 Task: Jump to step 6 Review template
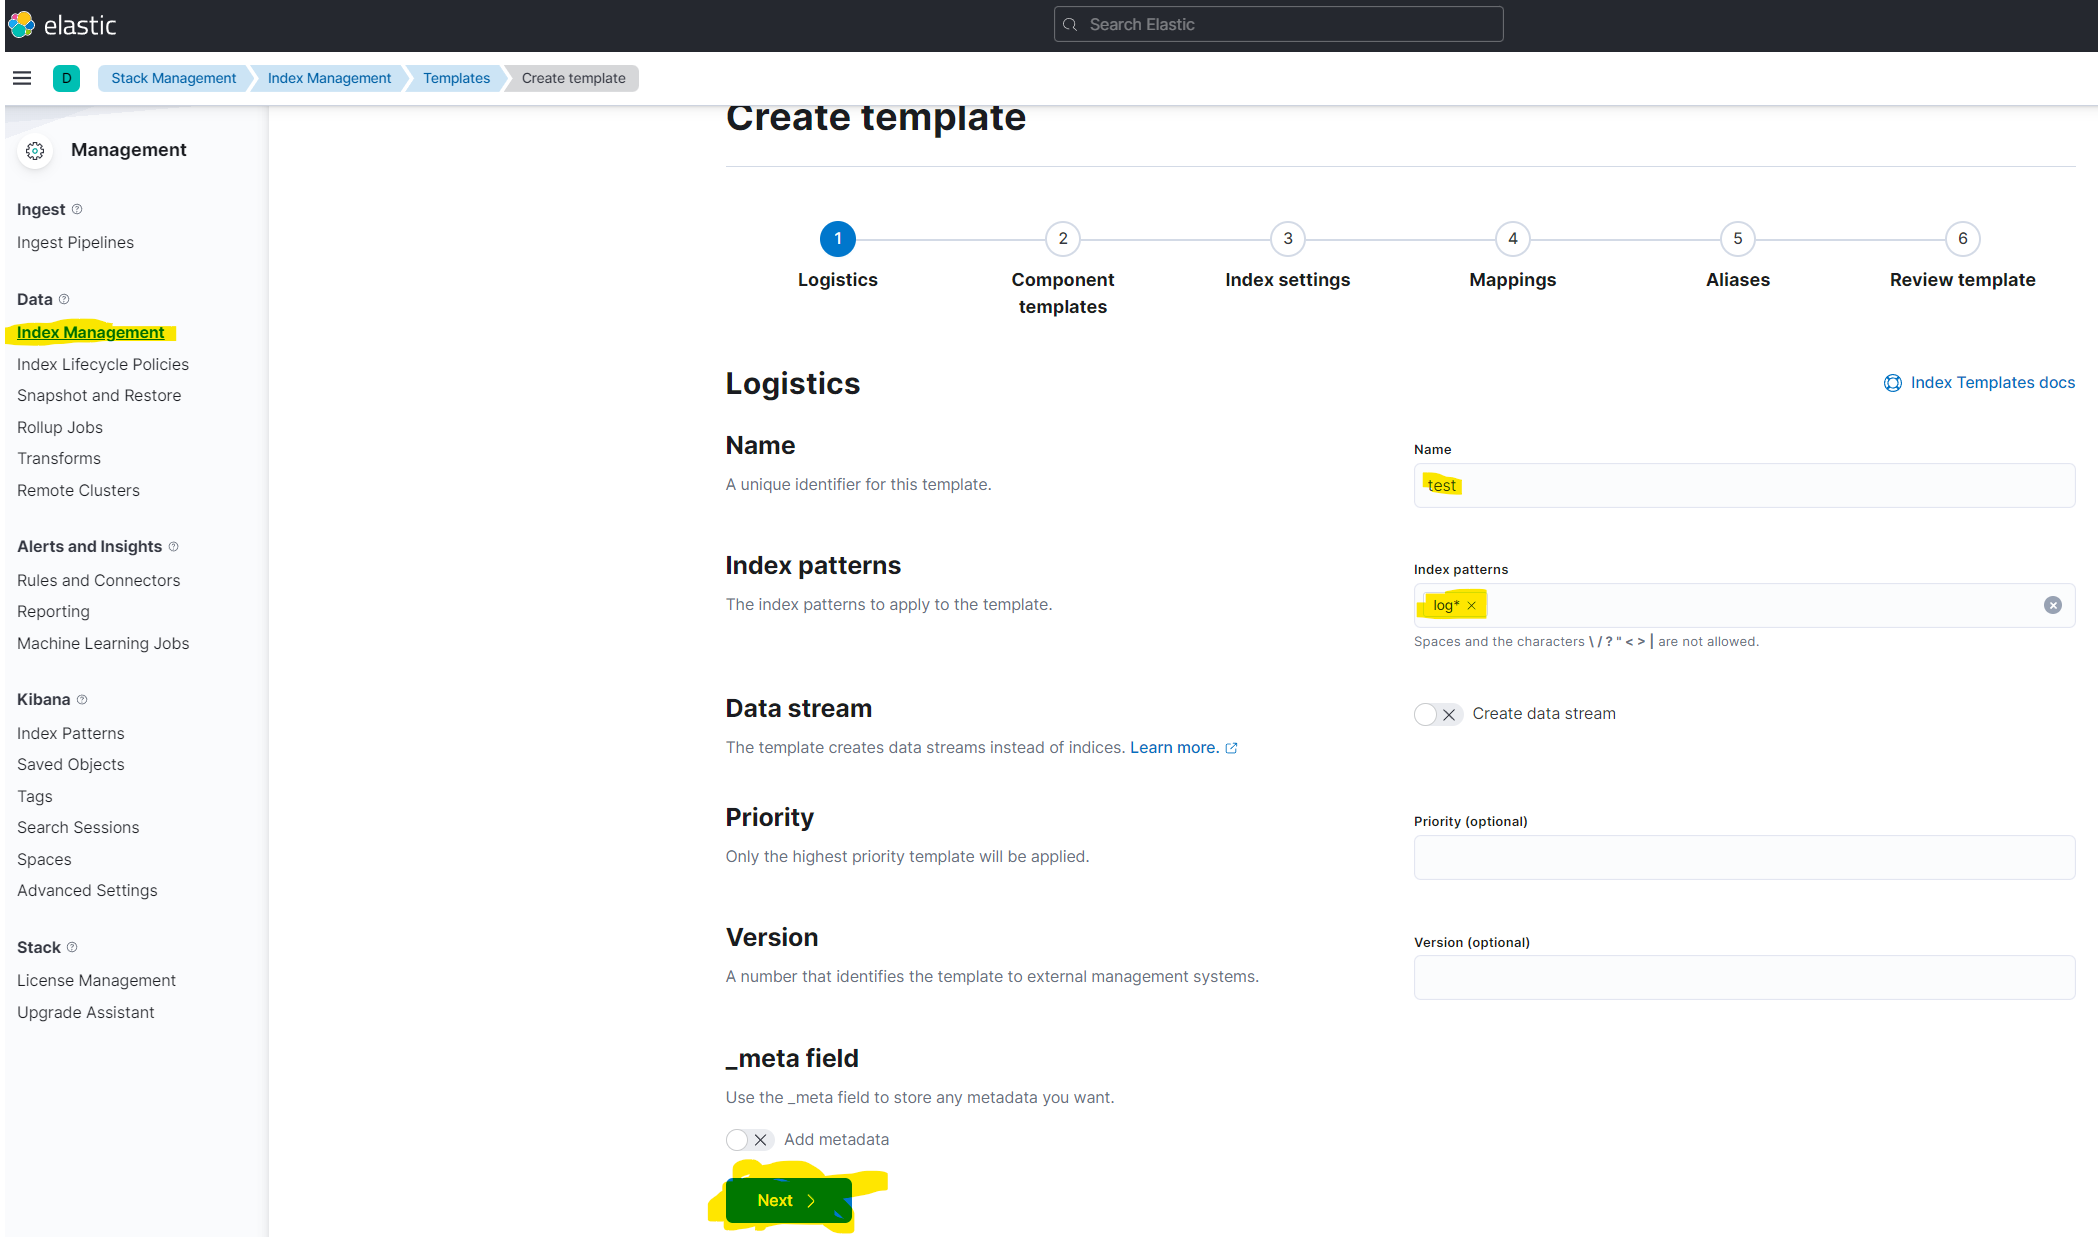[1962, 239]
